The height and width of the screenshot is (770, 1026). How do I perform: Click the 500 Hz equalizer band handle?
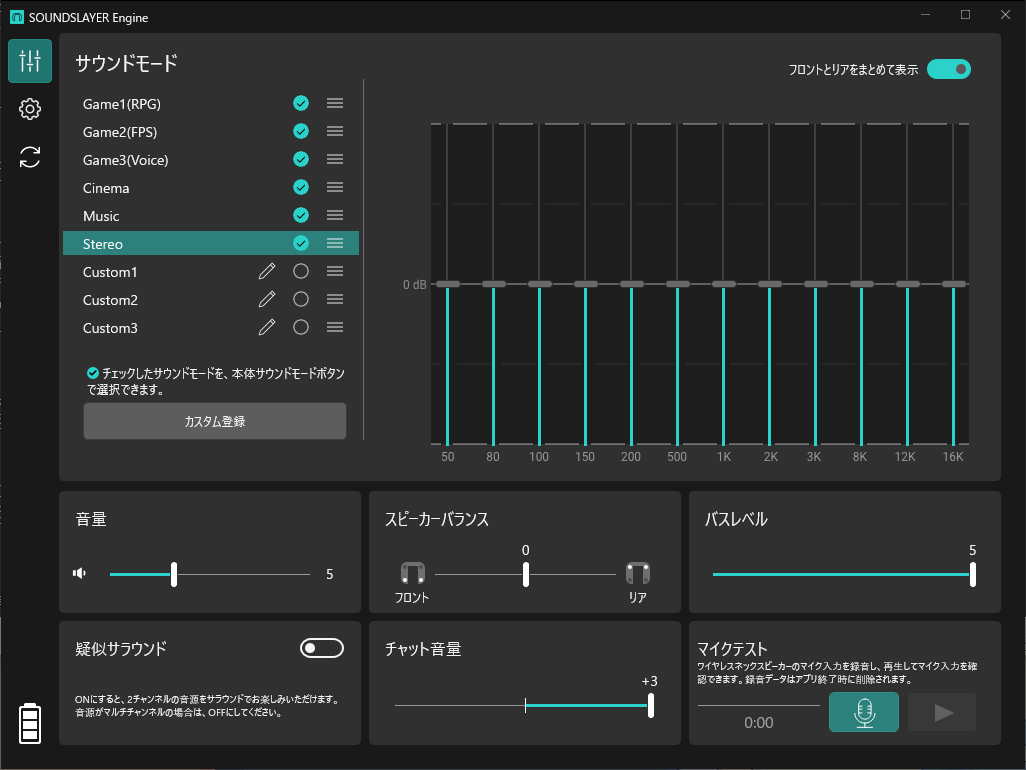677,284
